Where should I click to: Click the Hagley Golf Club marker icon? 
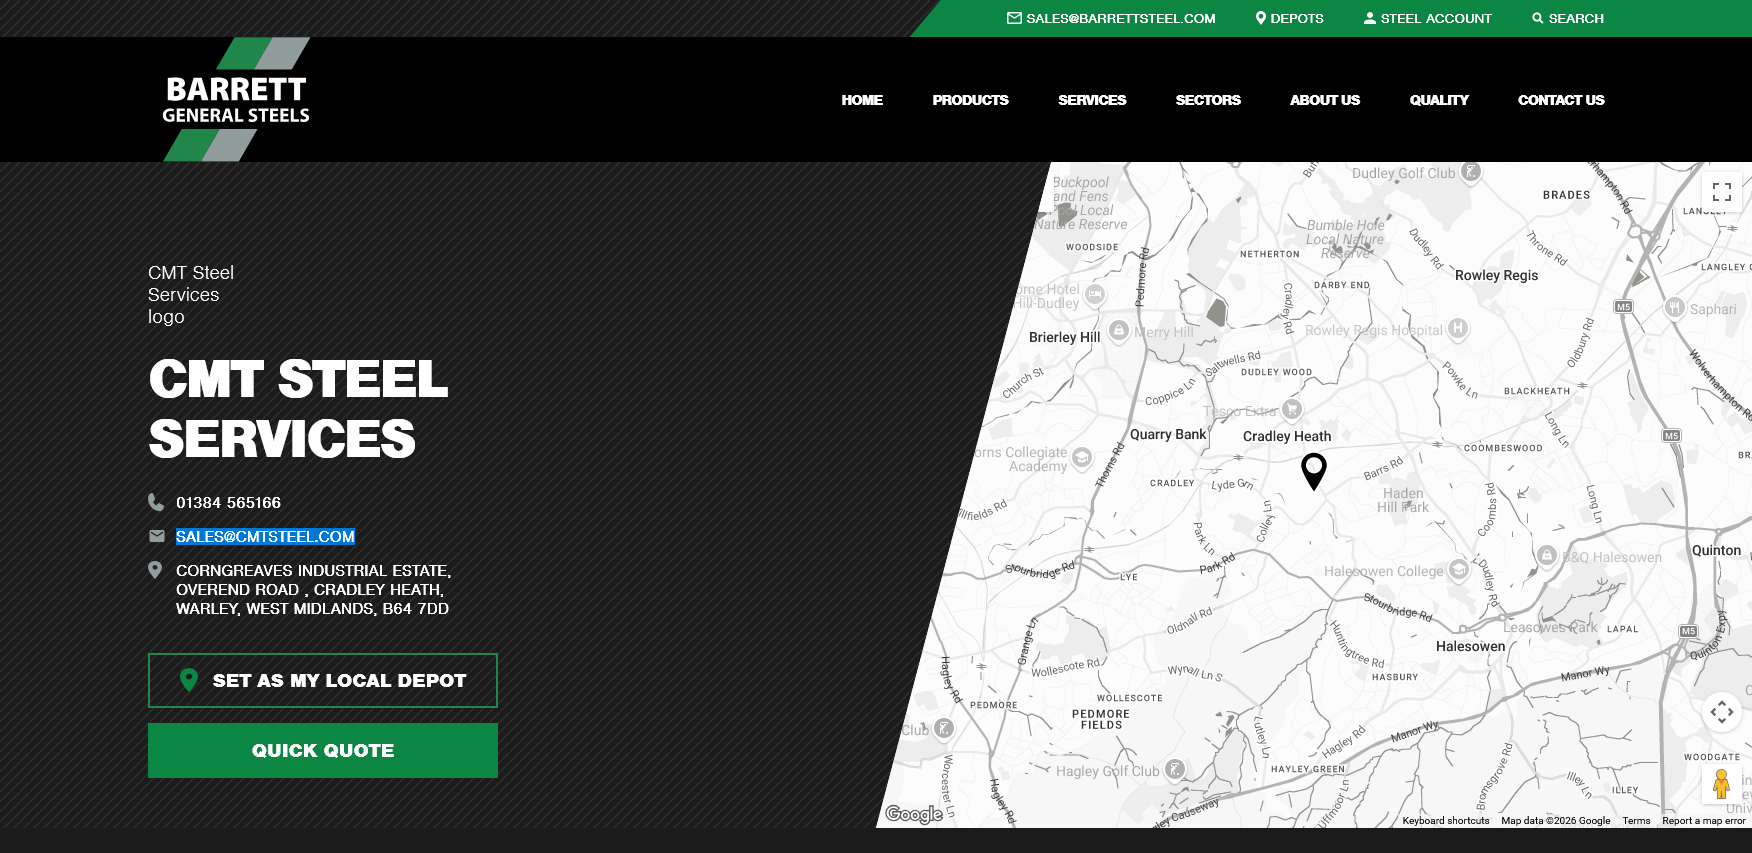tap(1175, 769)
